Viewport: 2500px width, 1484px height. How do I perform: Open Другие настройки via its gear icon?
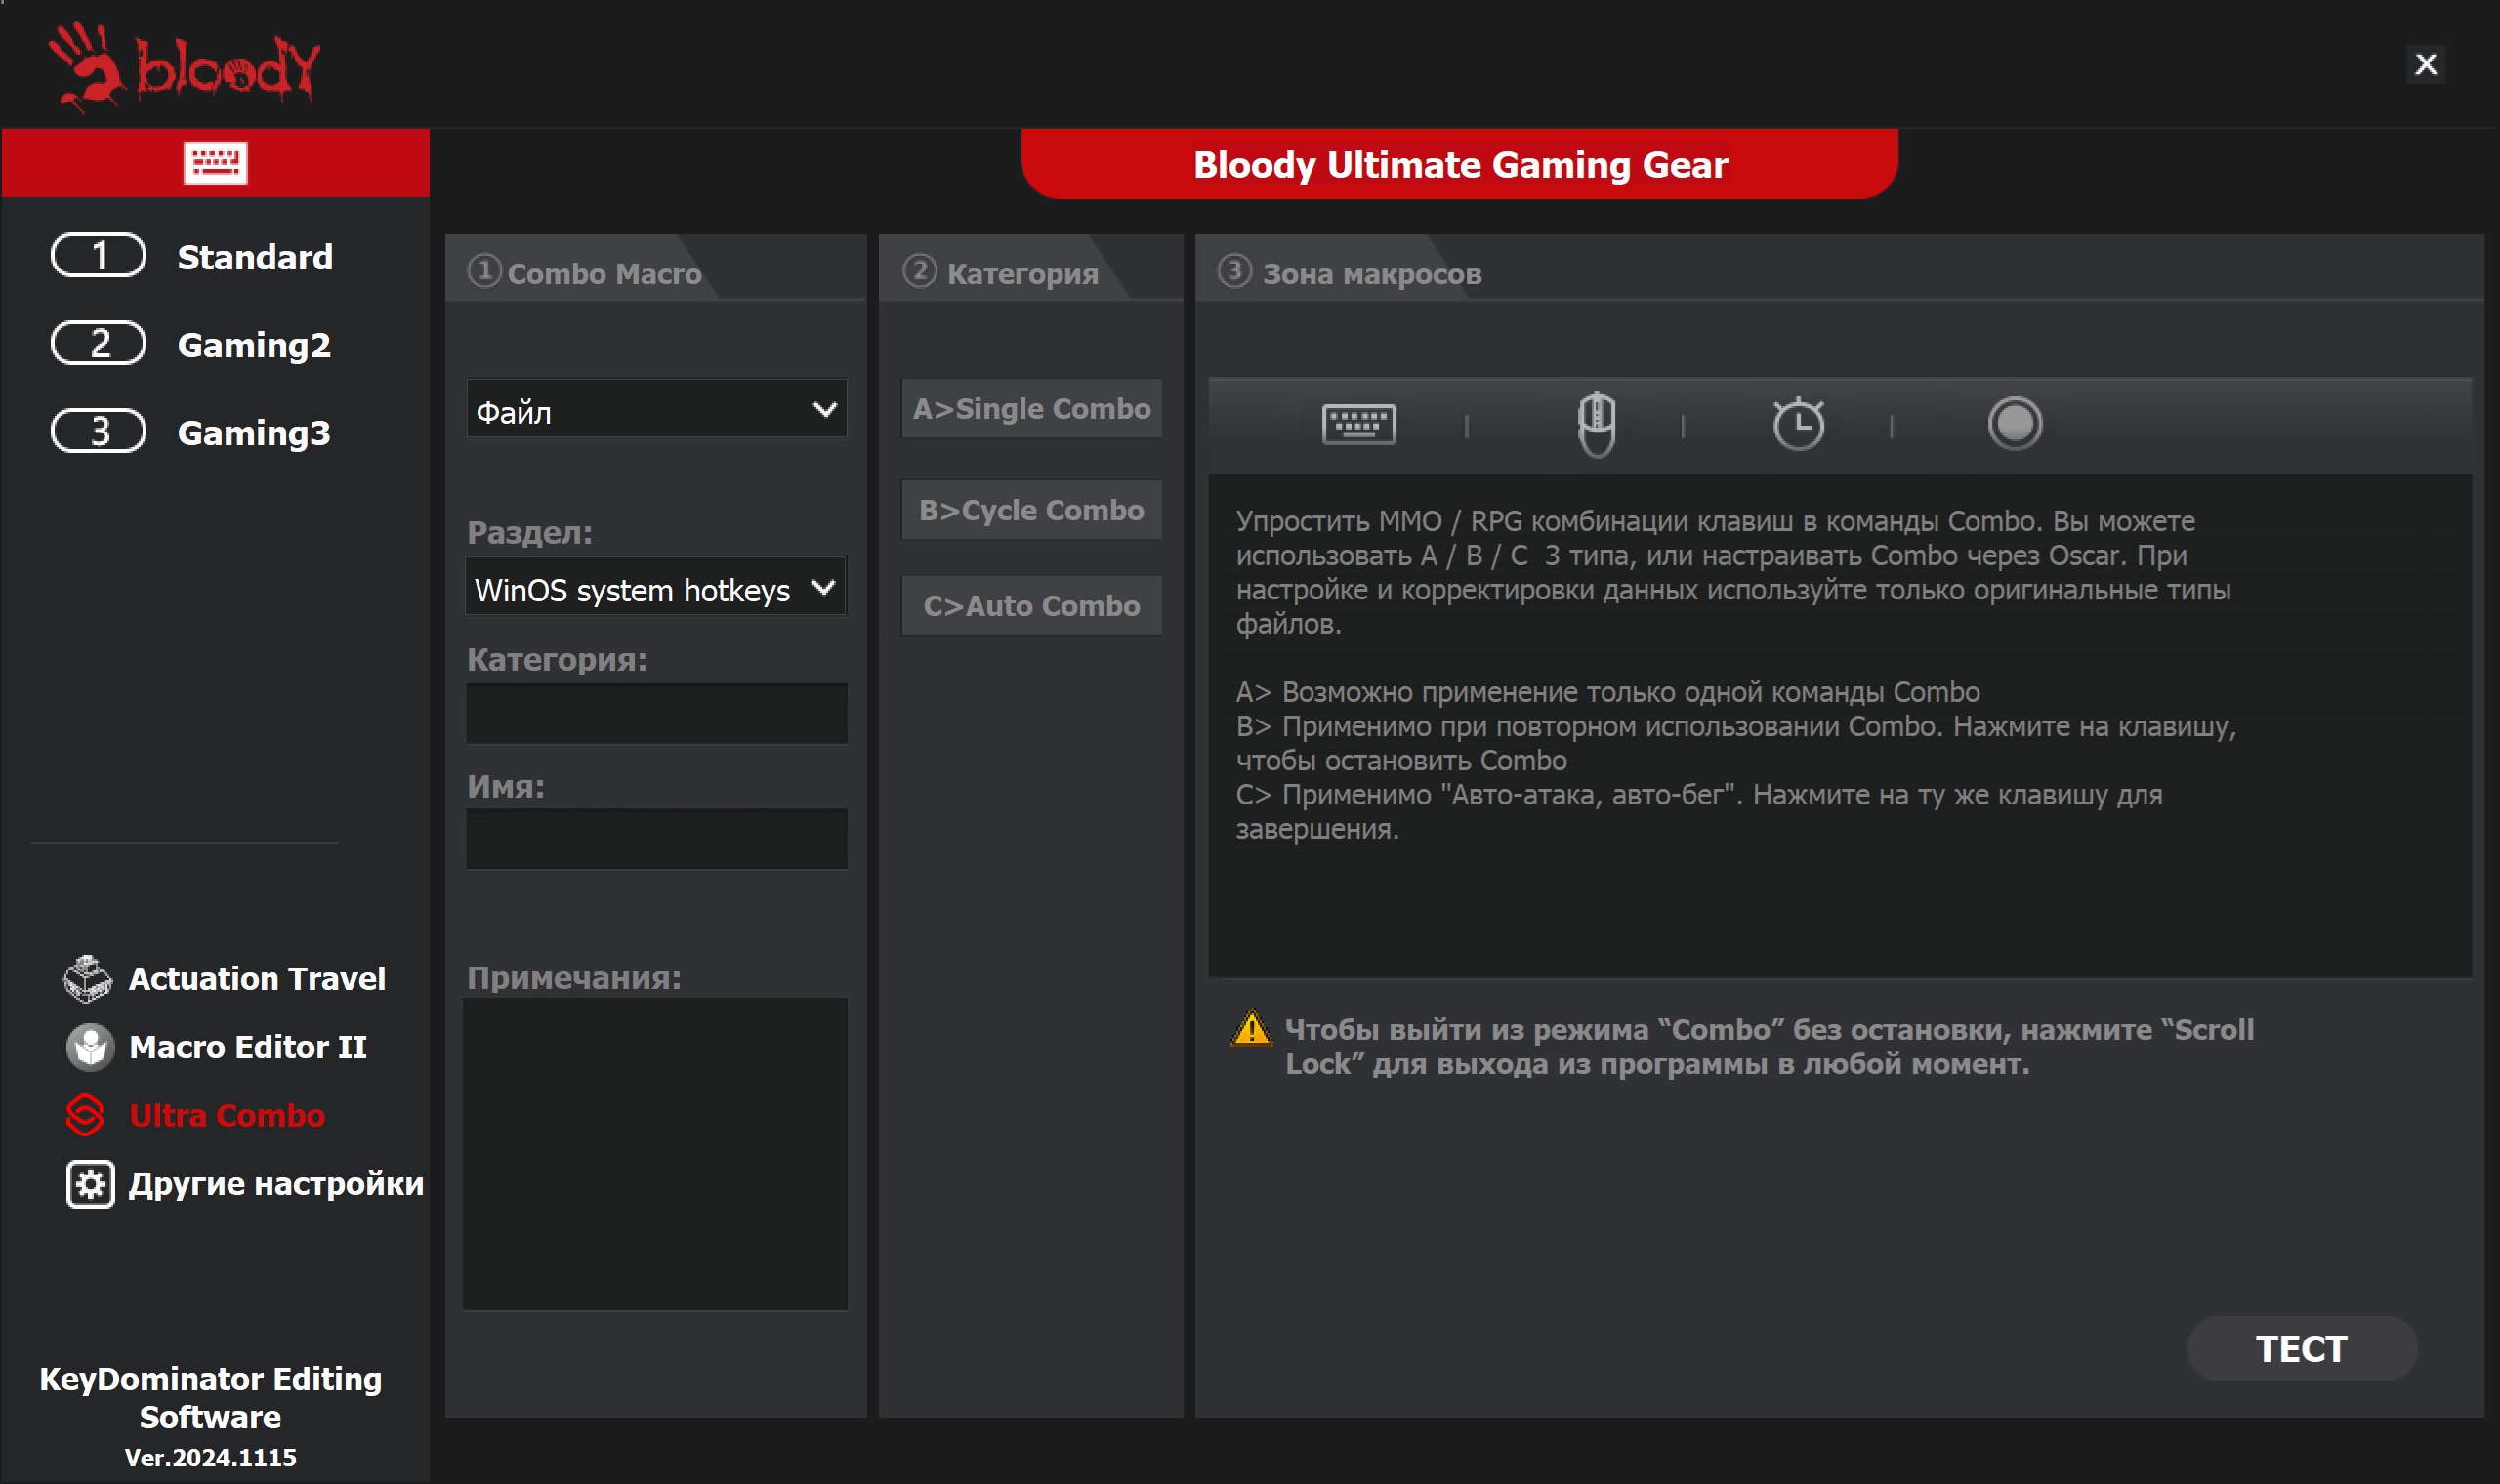(90, 1184)
